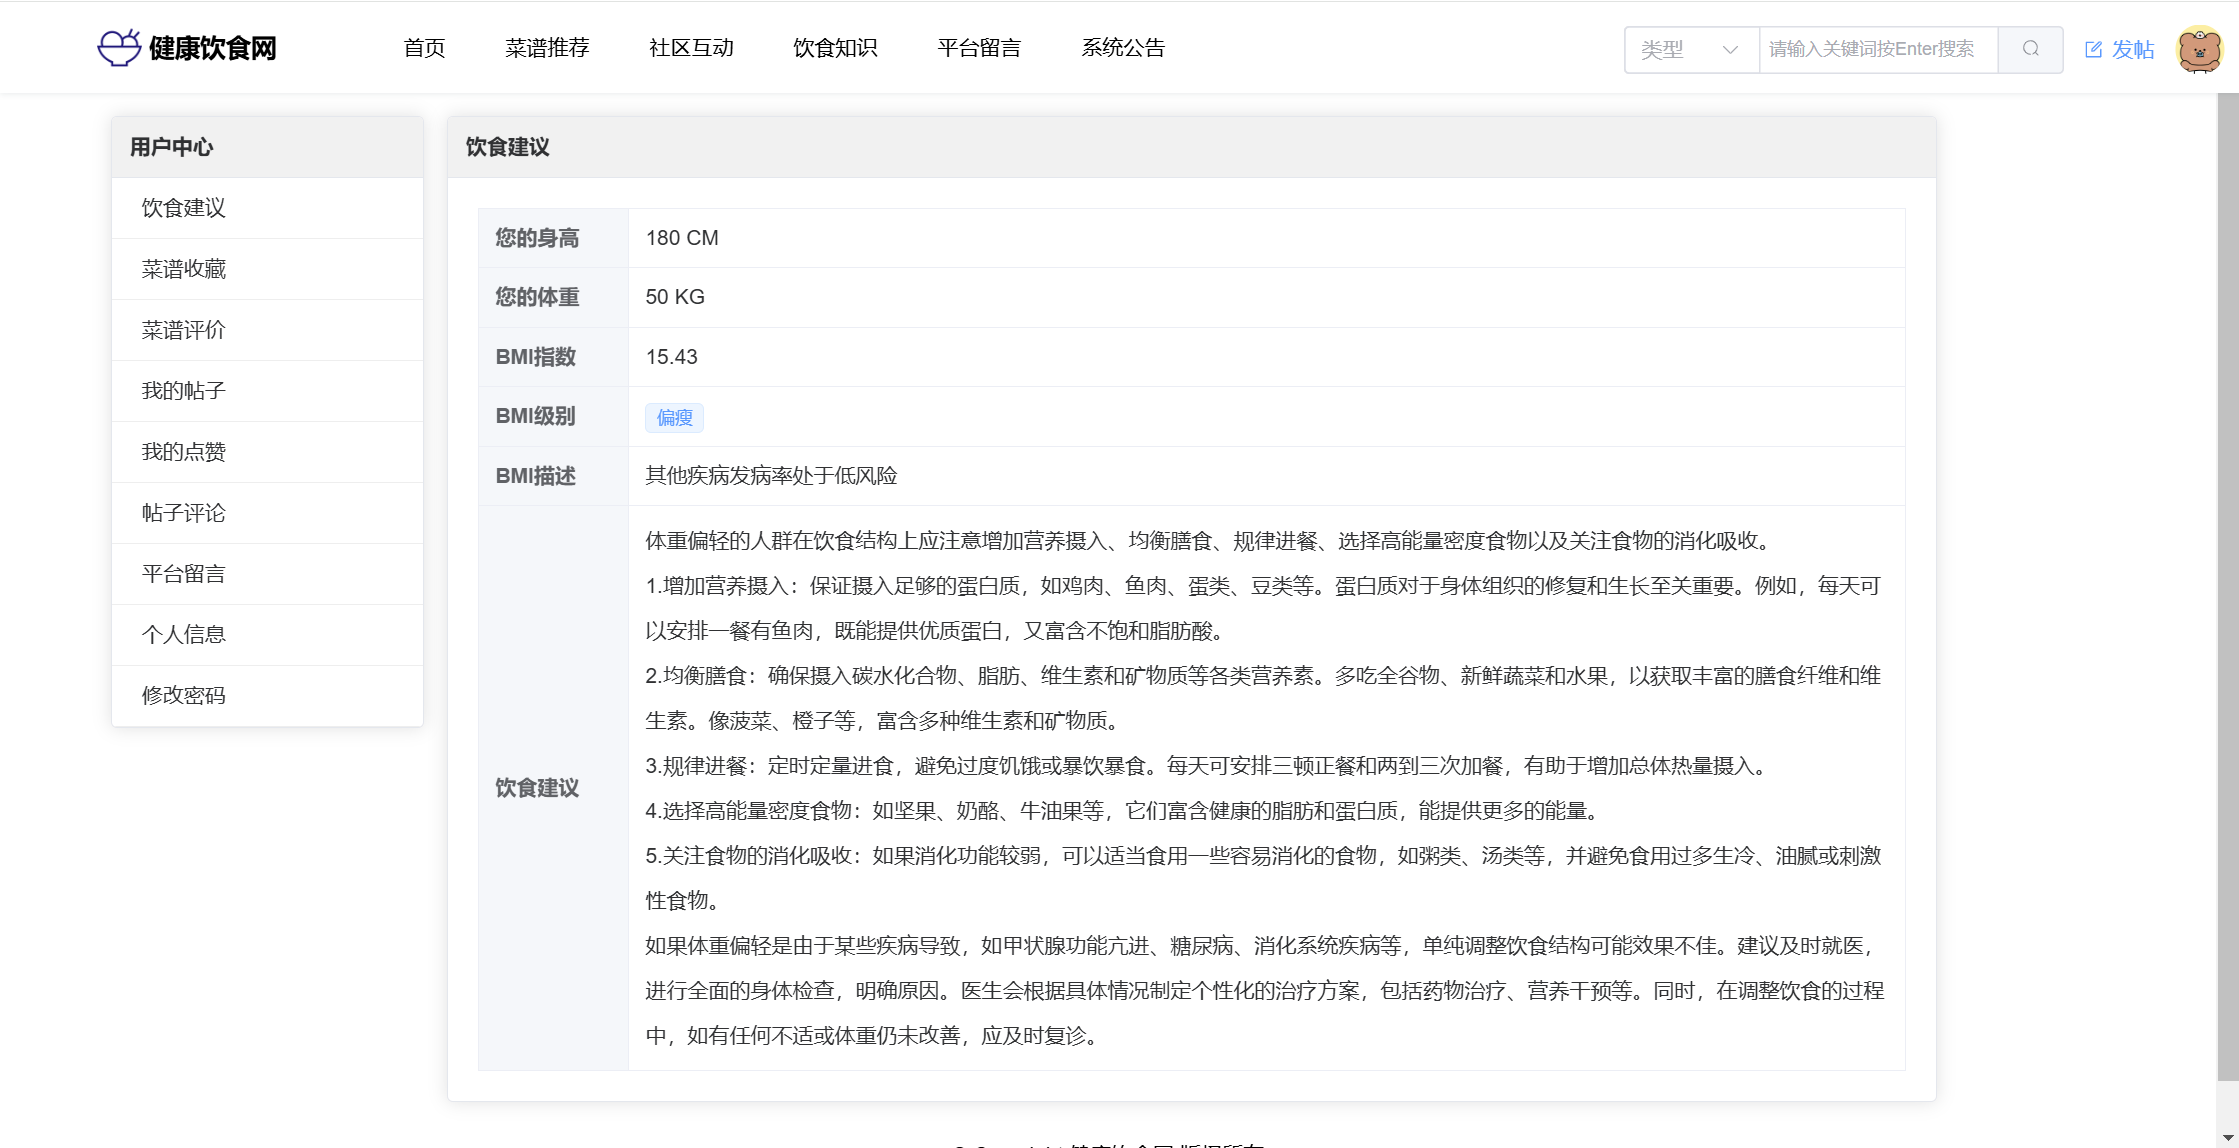Click the scrollbar down arrow
Screen dimensions: 2239x1148
coord(2228,1138)
